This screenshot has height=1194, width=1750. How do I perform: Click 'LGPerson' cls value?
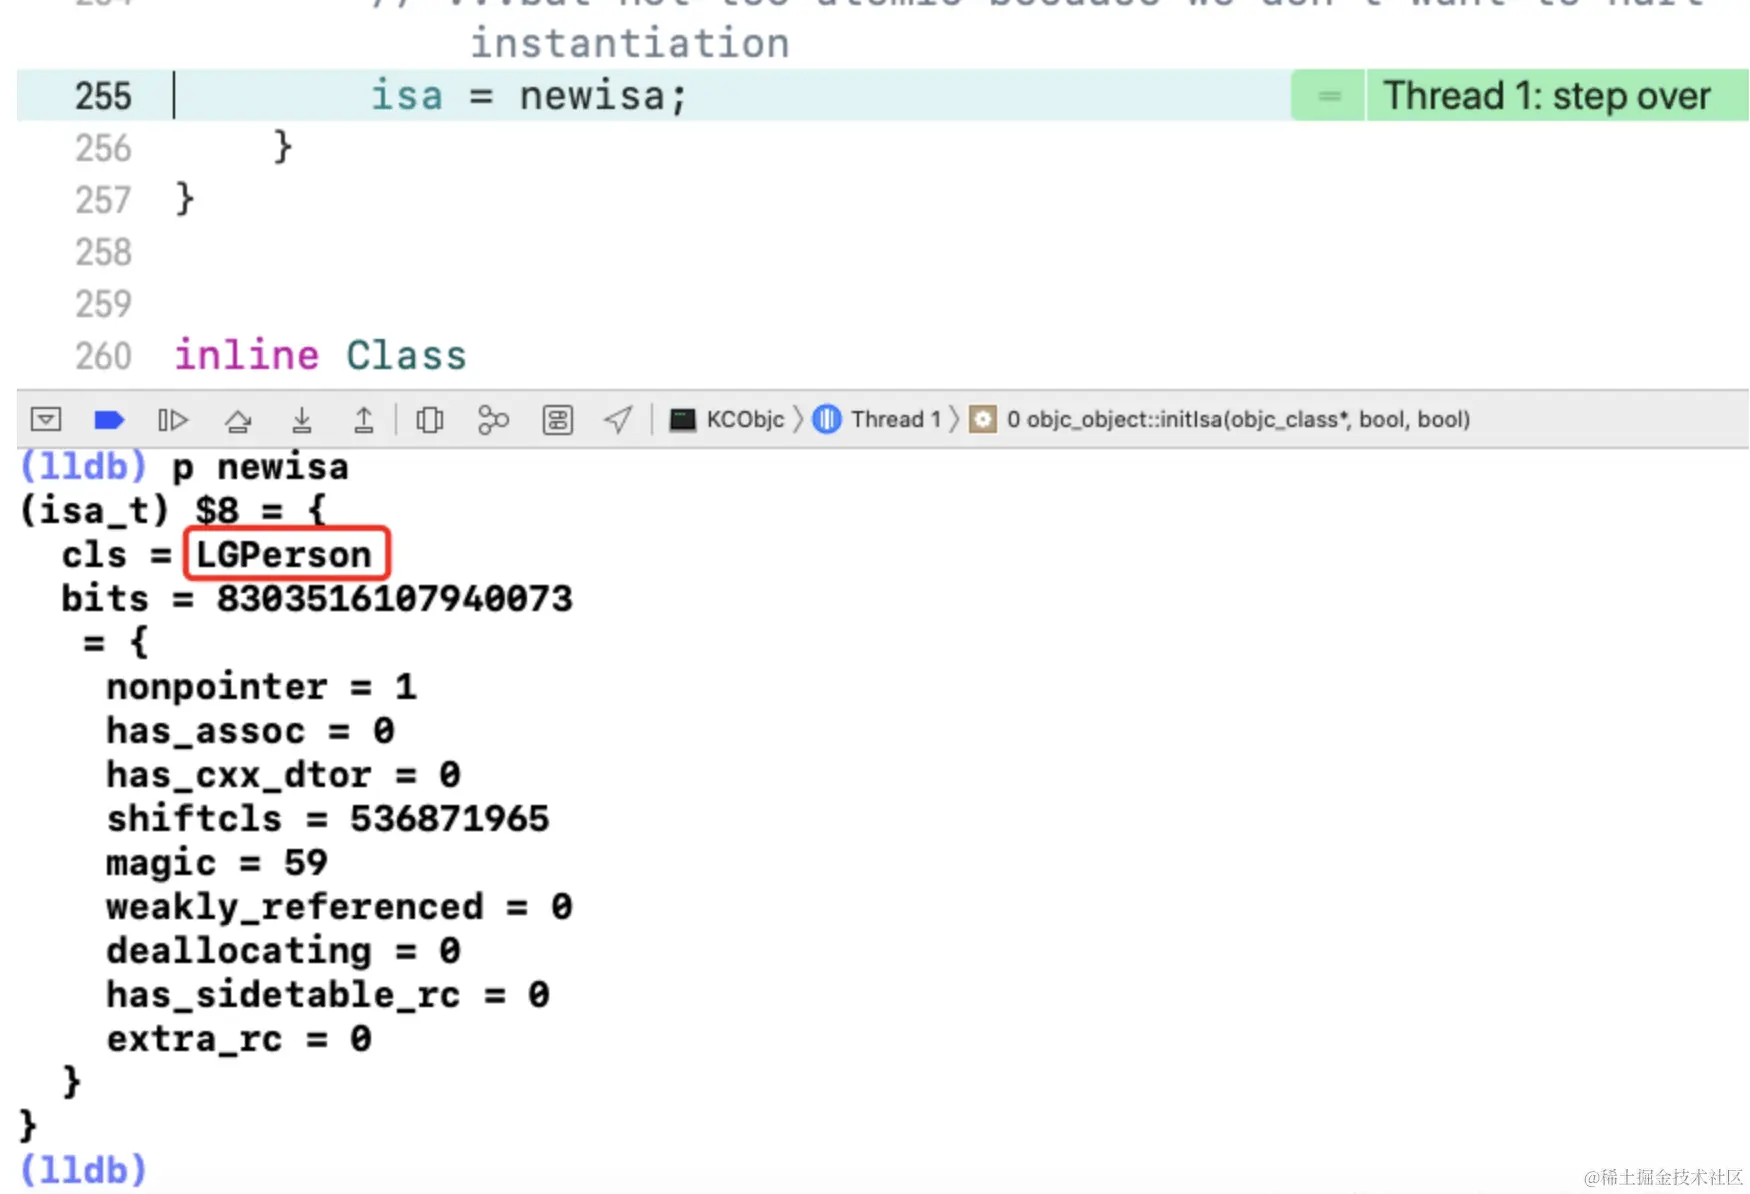tap(284, 554)
